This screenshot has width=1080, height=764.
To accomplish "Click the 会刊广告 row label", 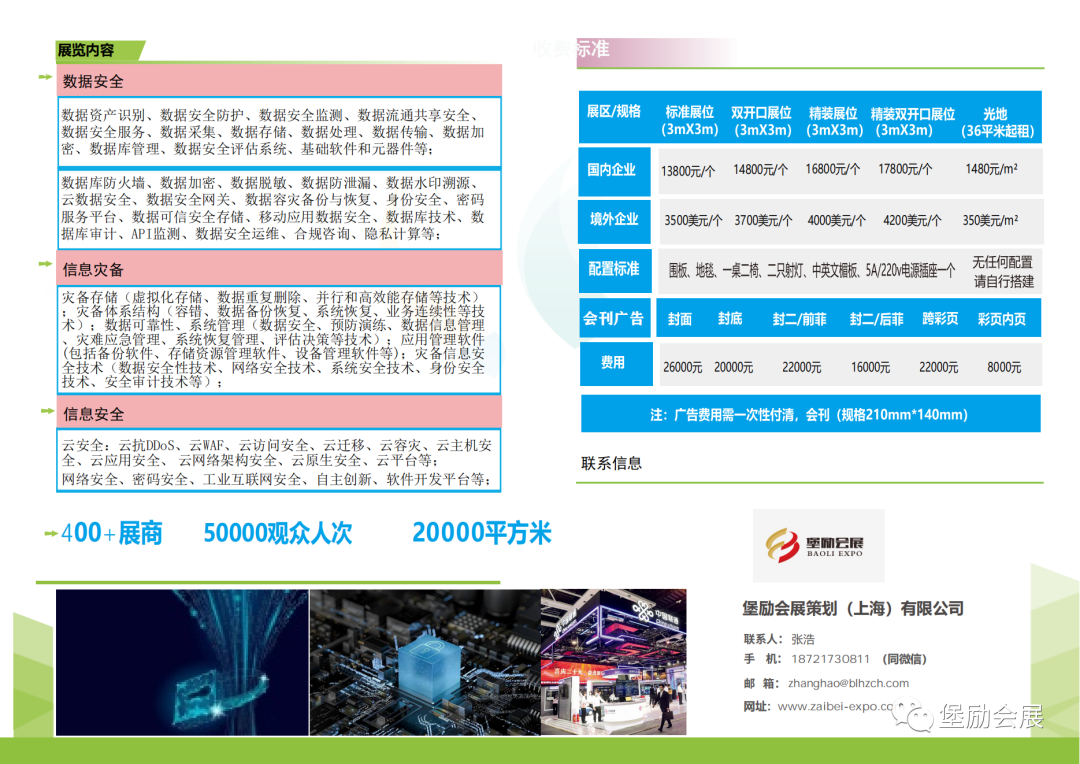I will coord(613,318).
